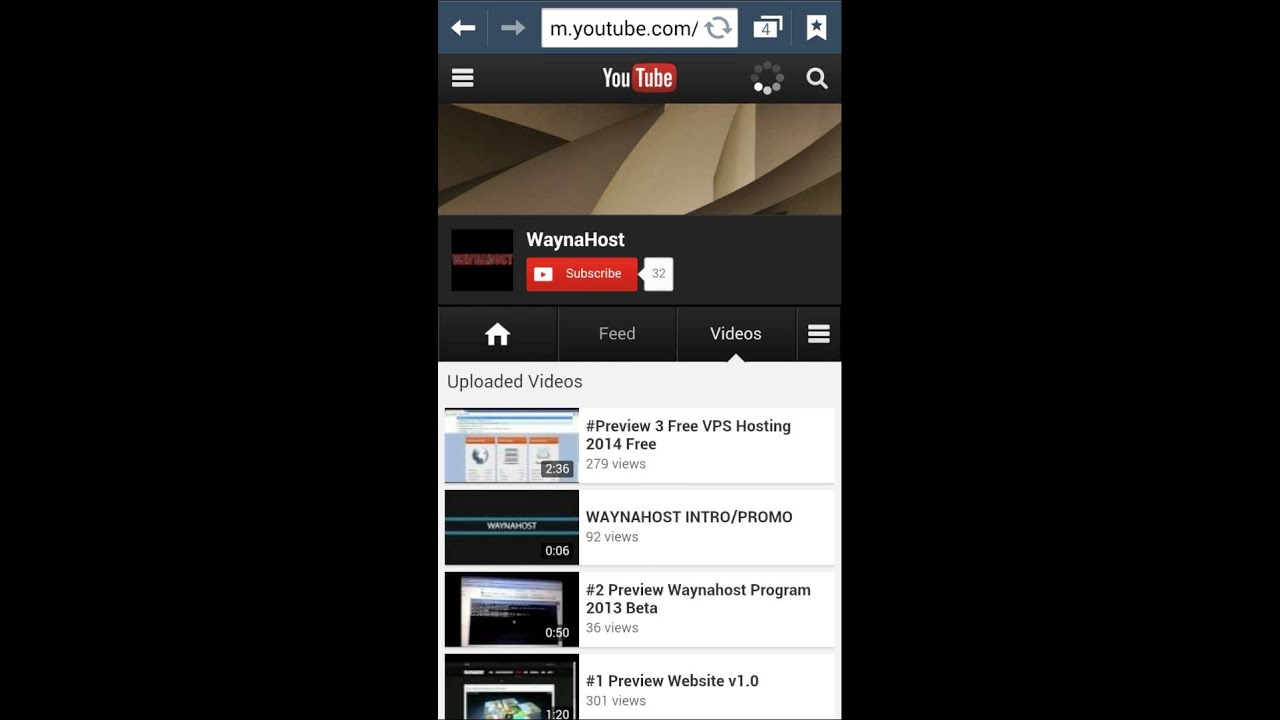Open the YouTube hamburger menu

coord(463,78)
